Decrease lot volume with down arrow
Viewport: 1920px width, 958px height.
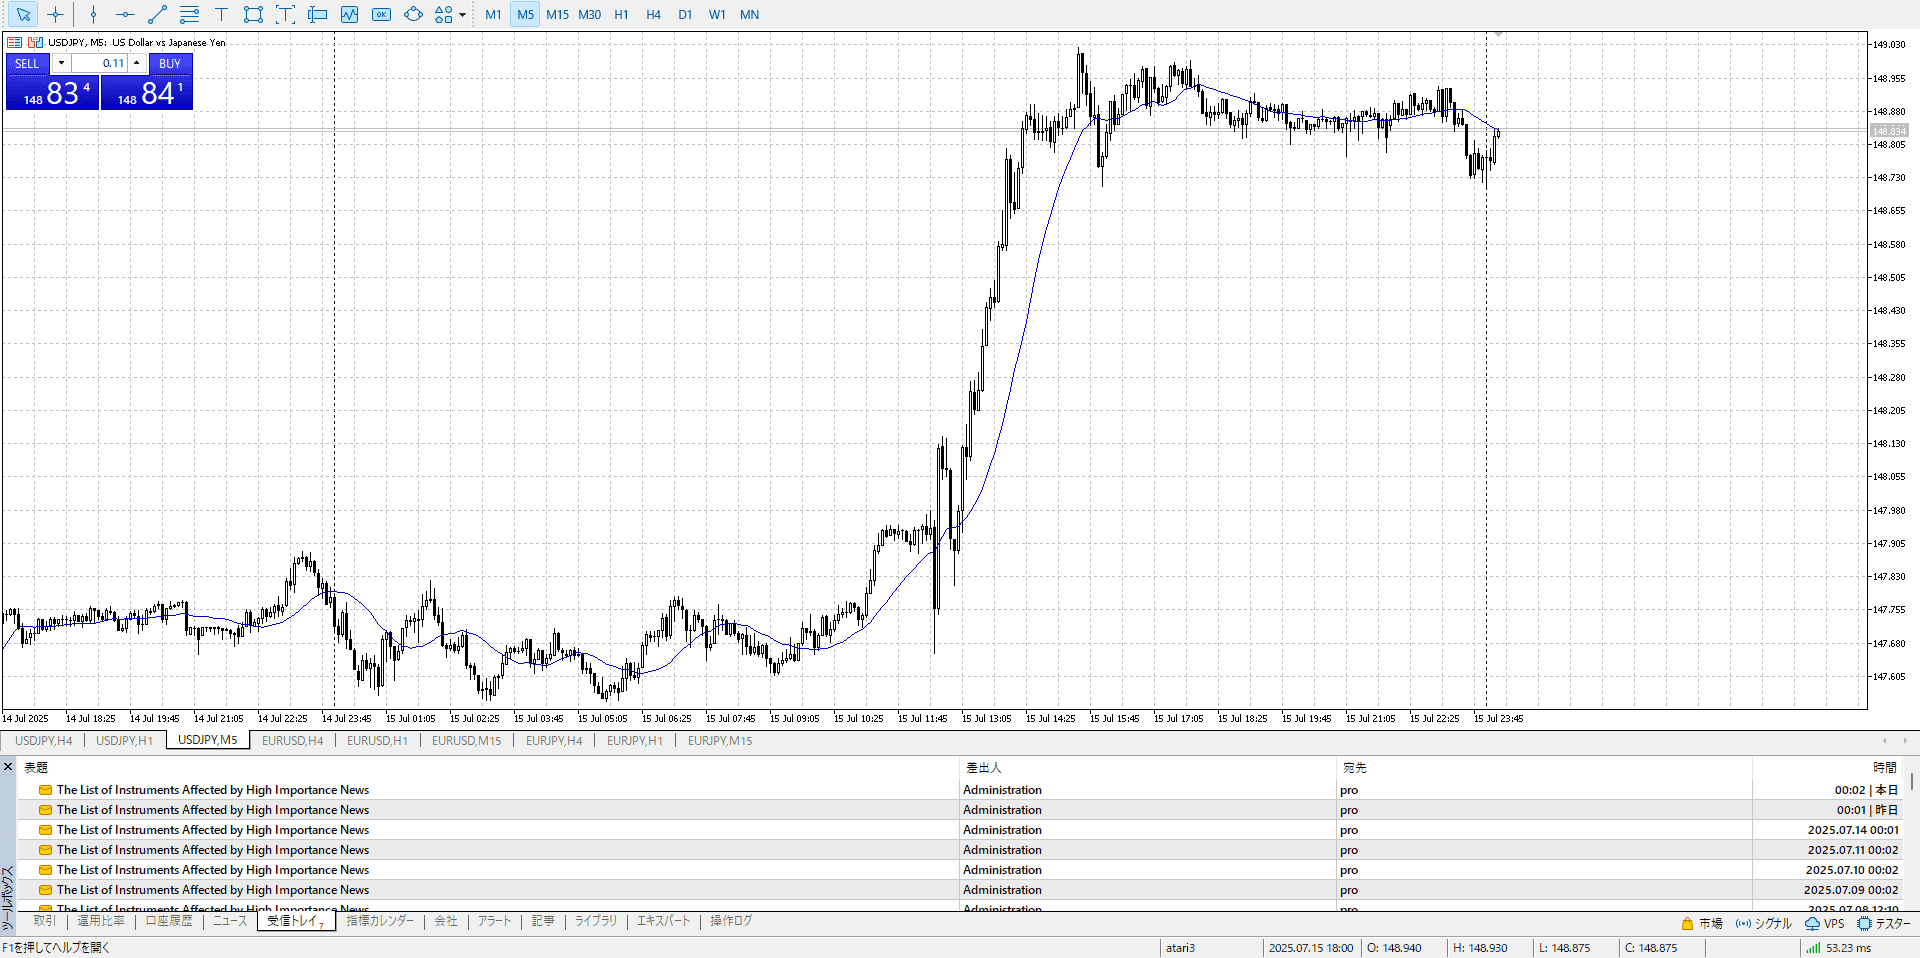61,63
